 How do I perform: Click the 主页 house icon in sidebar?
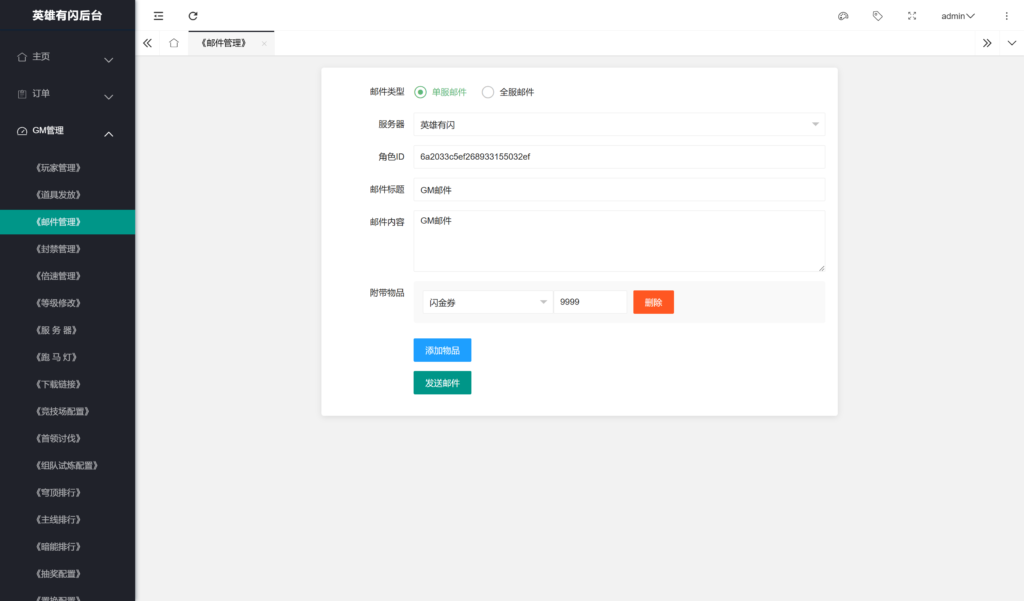(x=22, y=57)
